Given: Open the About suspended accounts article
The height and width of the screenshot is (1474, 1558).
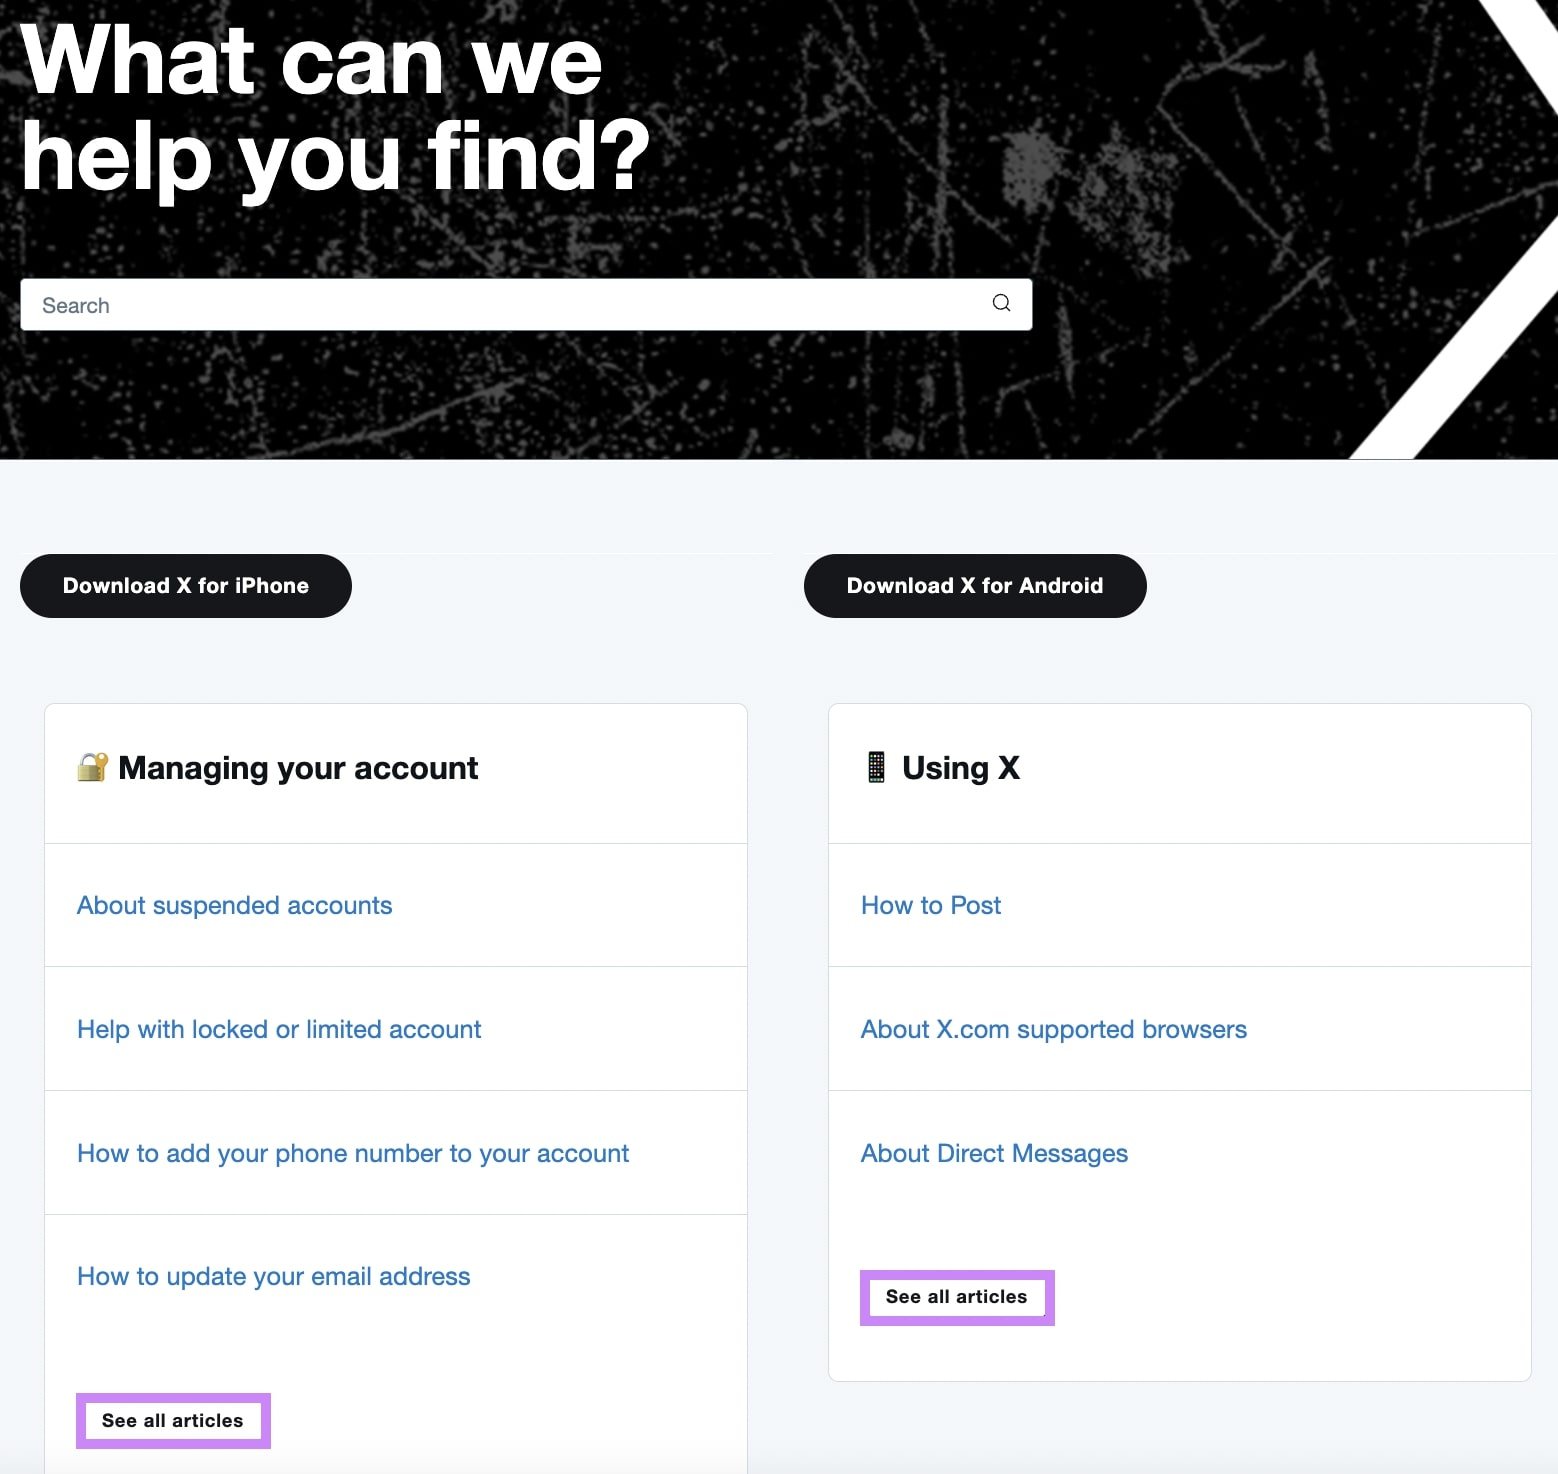Looking at the screenshot, I should 234,906.
